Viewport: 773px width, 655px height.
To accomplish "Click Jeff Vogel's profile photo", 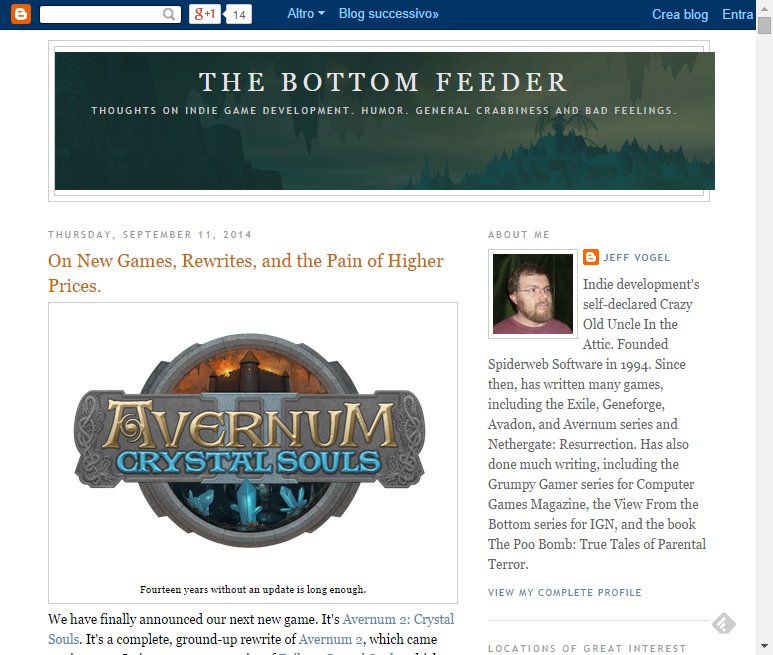I will (532, 294).
